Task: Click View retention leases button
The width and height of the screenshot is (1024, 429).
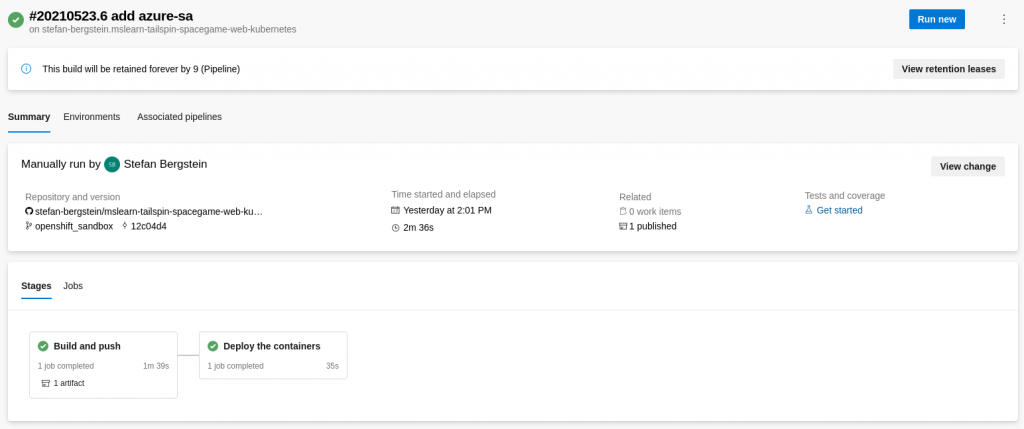Action: click(x=948, y=69)
